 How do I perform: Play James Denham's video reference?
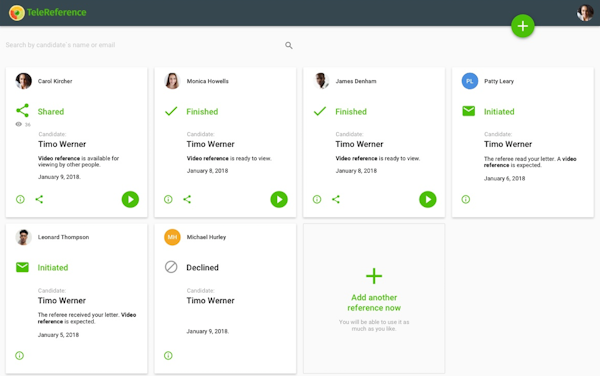(x=427, y=199)
